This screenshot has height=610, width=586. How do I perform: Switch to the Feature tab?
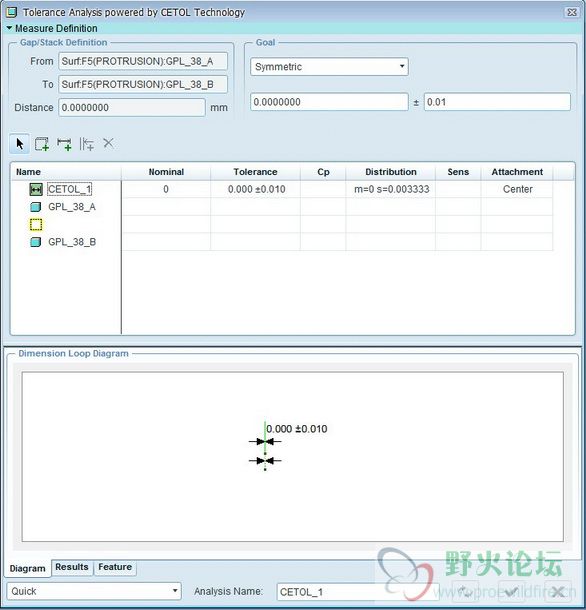coord(115,567)
